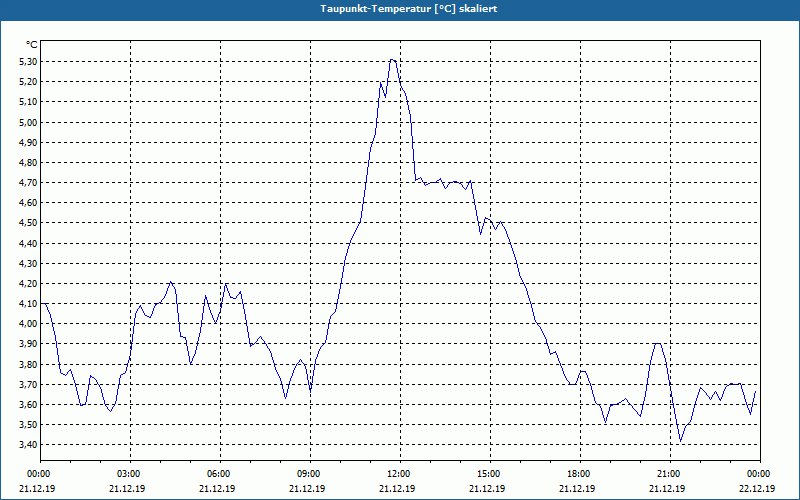Select the 5,30 y-axis value

click(x=29, y=62)
